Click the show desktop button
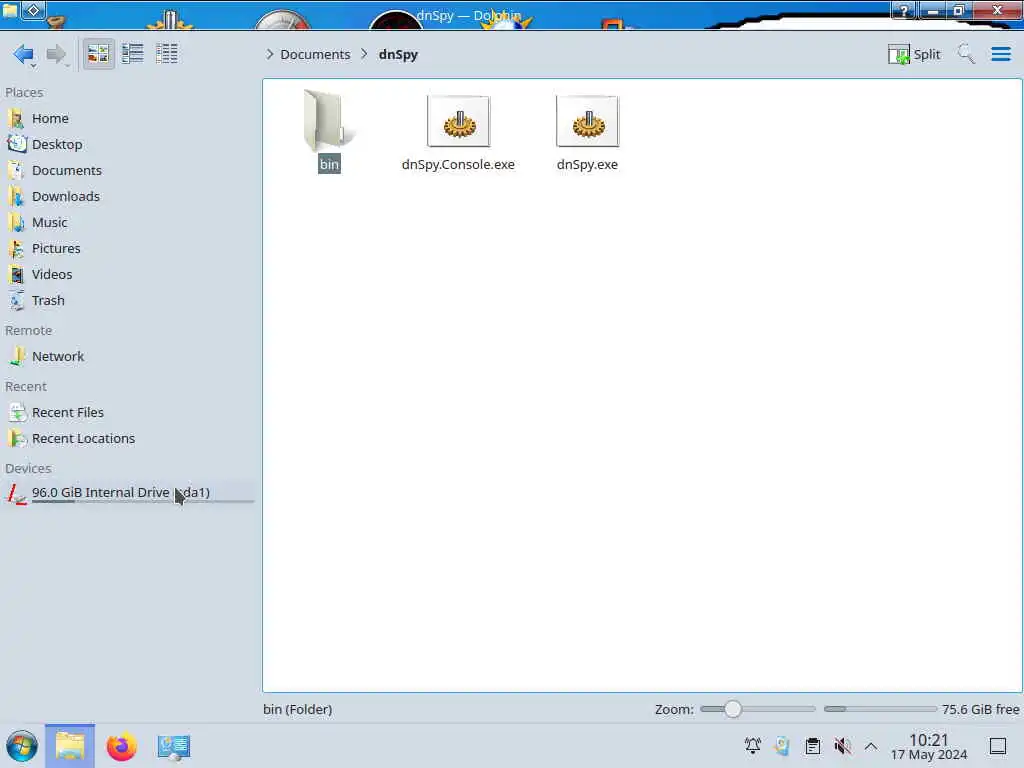Screen dimensions: 1024x768 click(x=997, y=746)
